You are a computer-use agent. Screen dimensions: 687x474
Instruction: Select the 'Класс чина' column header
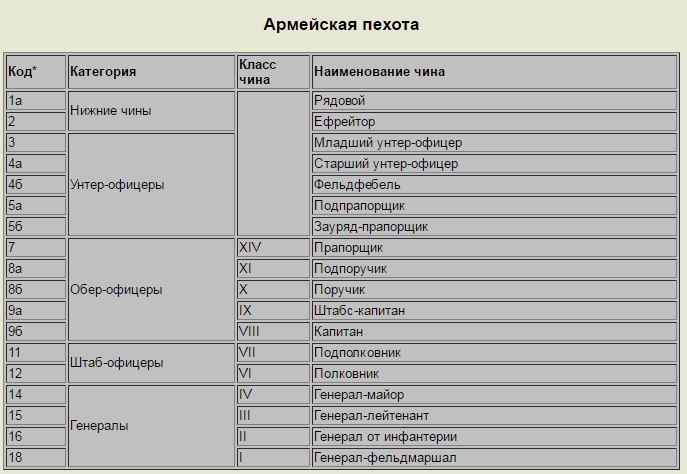pyautogui.click(x=273, y=72)
